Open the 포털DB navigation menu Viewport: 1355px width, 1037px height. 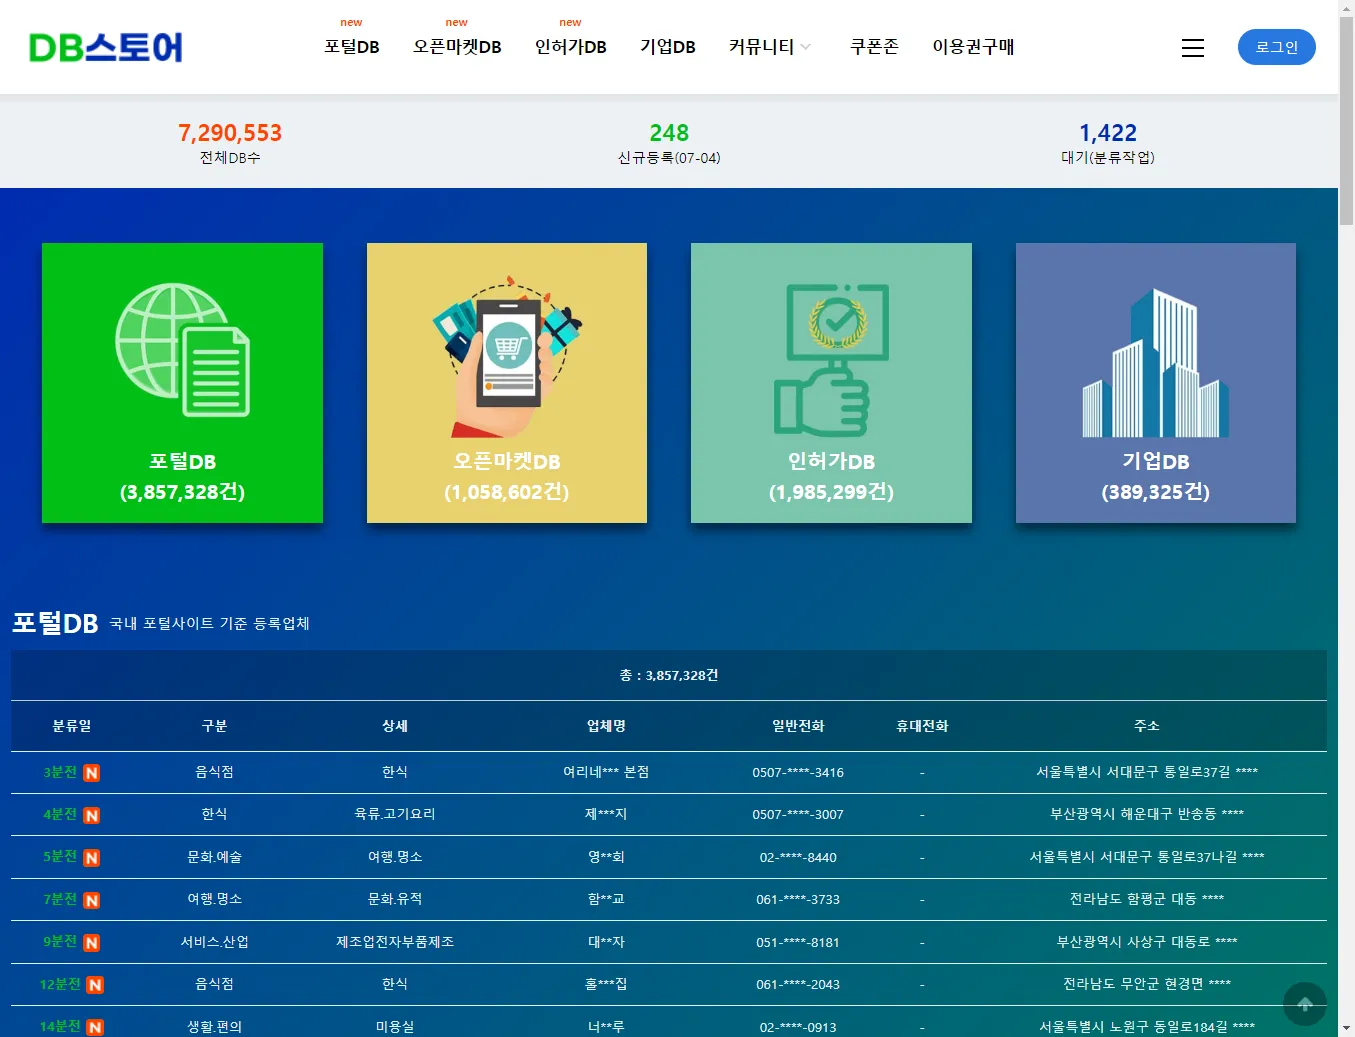[x=351, y=47]
